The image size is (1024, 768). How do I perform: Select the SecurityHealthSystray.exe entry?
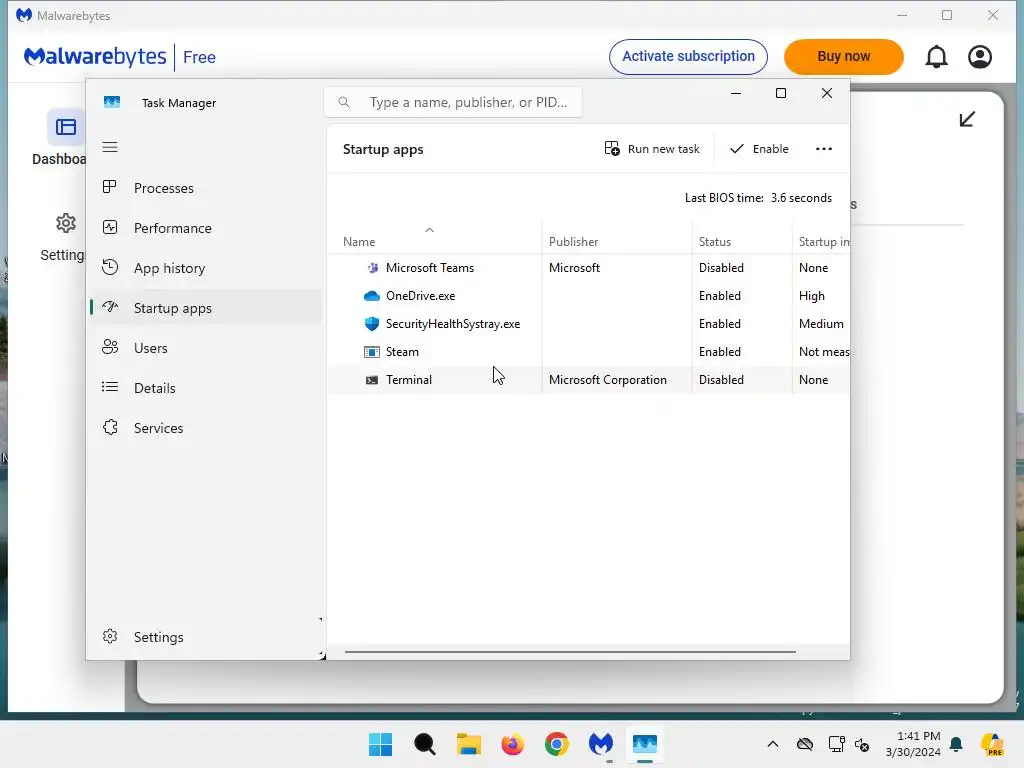tap(588, 324)
